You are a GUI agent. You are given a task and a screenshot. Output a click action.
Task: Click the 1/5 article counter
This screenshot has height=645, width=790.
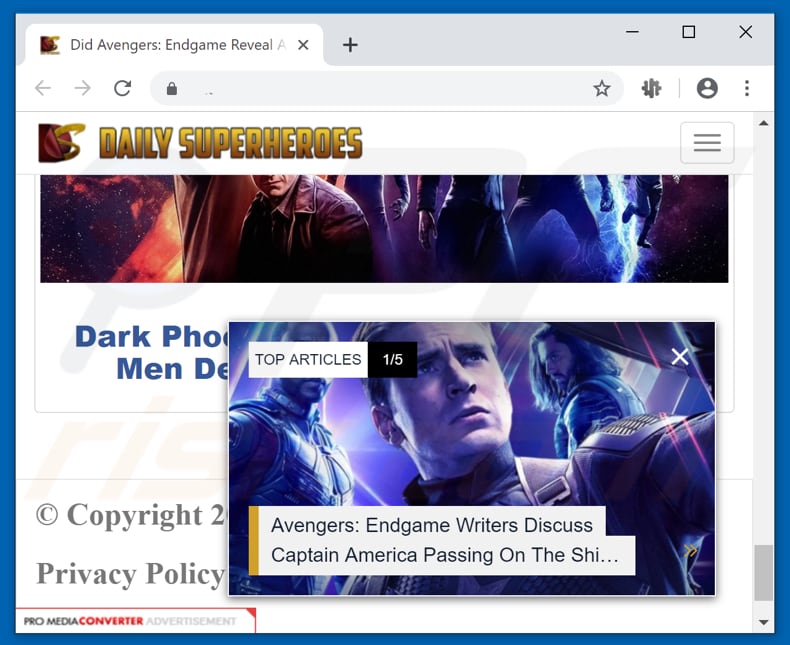pyautogui.click(x=392, y=359)
